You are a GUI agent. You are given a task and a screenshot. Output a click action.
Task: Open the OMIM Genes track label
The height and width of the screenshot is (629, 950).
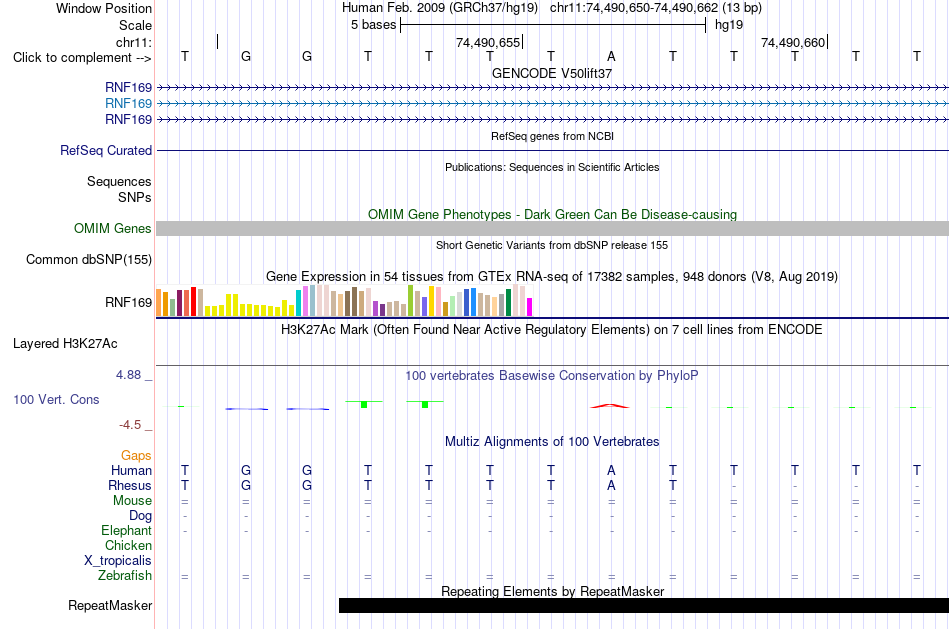pyautogui.click(x=113, y=228)
